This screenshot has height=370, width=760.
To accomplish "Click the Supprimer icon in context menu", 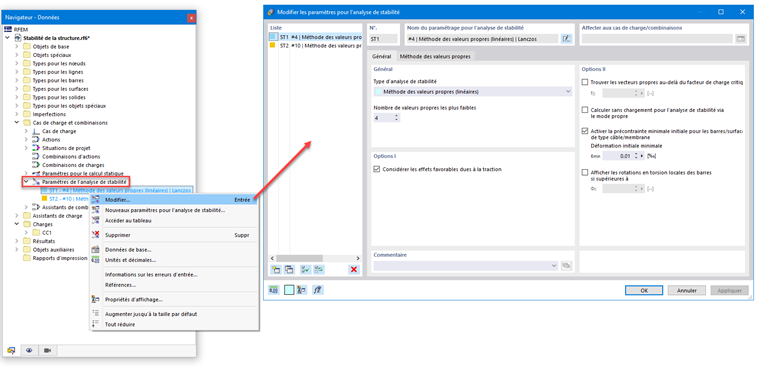I will (96, 235).
